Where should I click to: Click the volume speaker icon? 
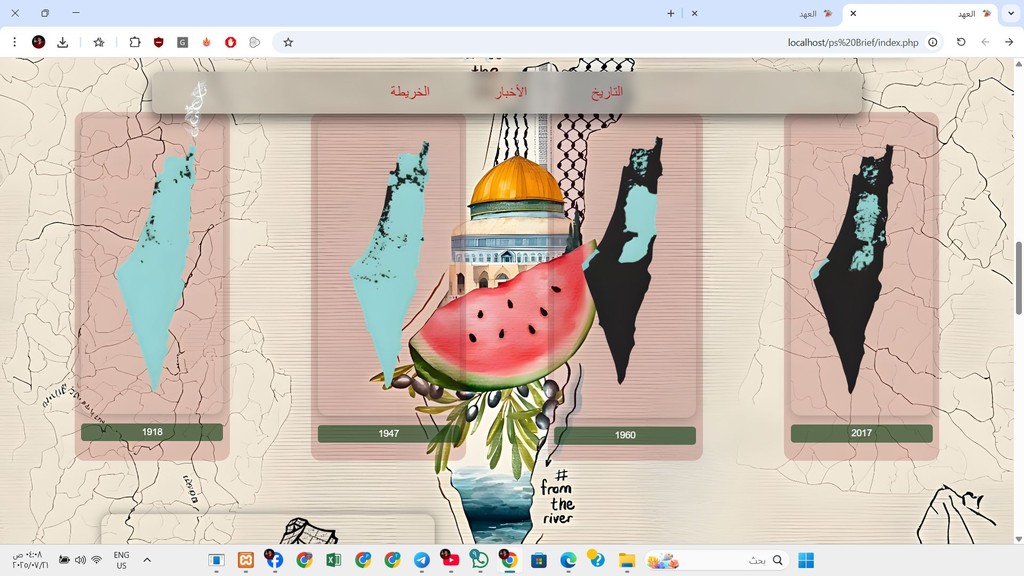(80, 560)
